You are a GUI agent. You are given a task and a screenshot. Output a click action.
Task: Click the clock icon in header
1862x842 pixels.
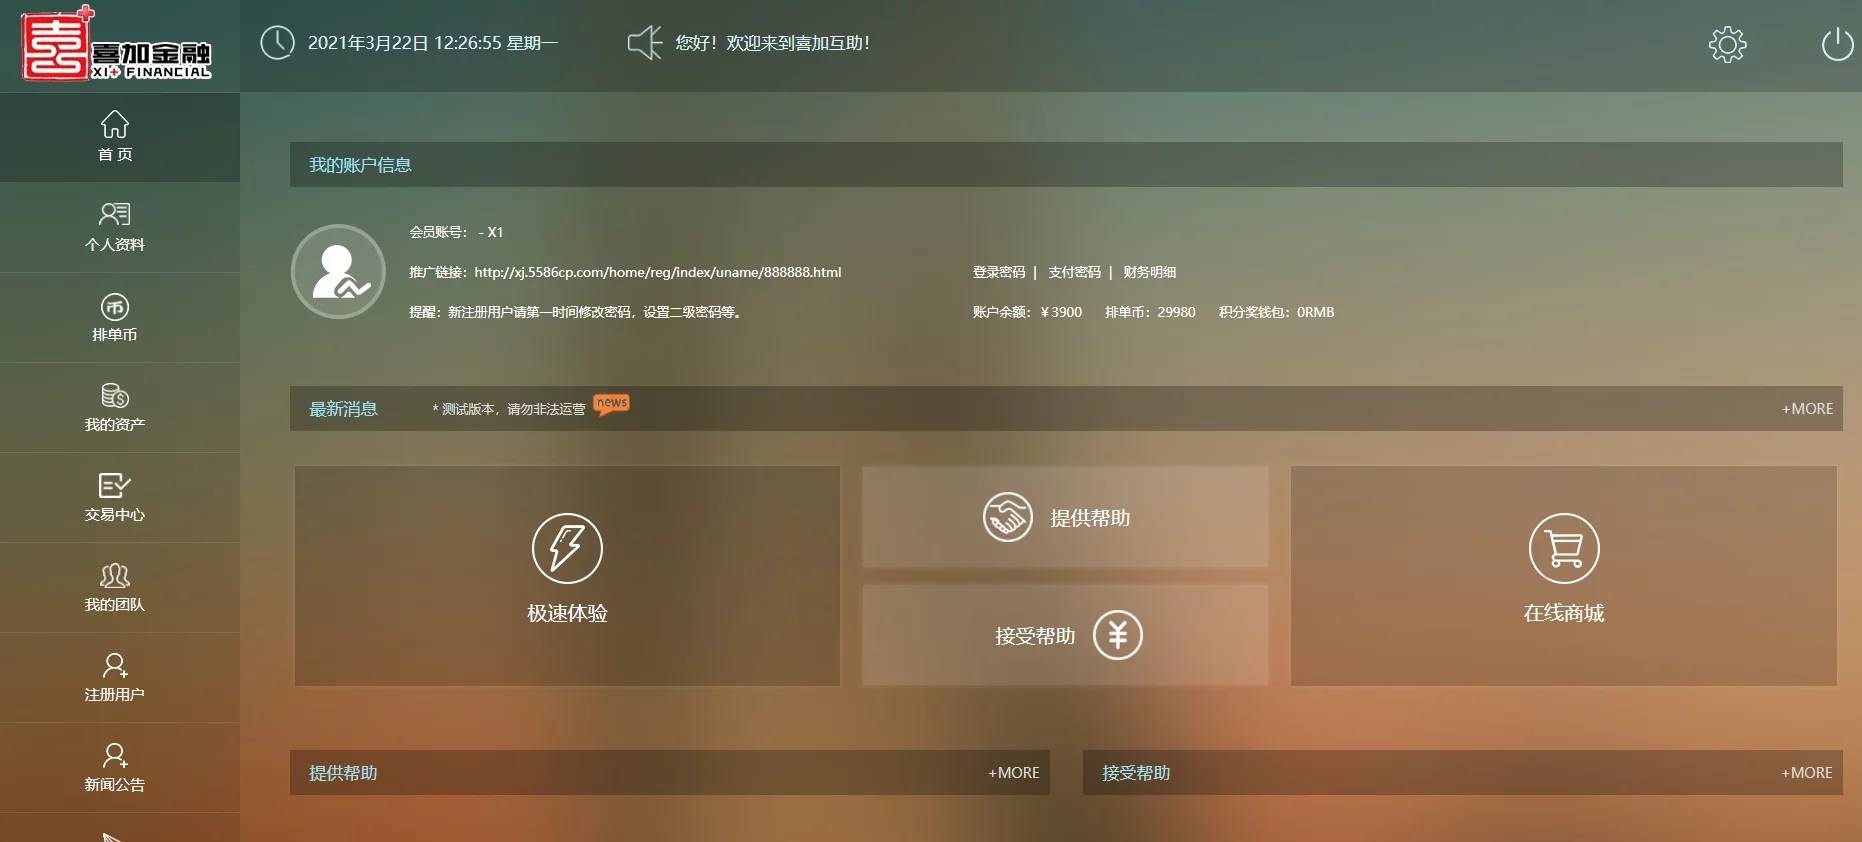coord(277,43)
